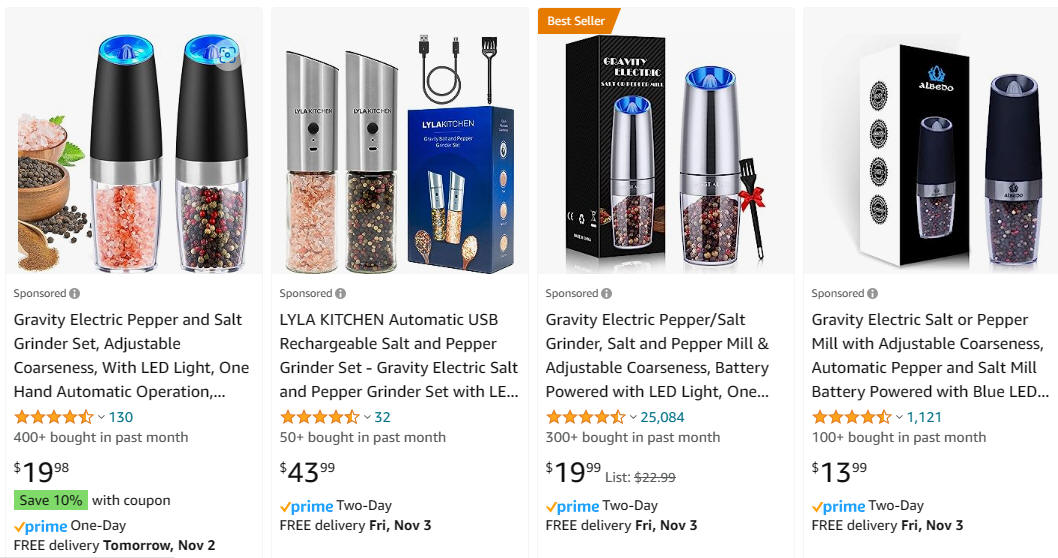Open the 25,084 reviews link
The image size is (1058, 558).
662,417
